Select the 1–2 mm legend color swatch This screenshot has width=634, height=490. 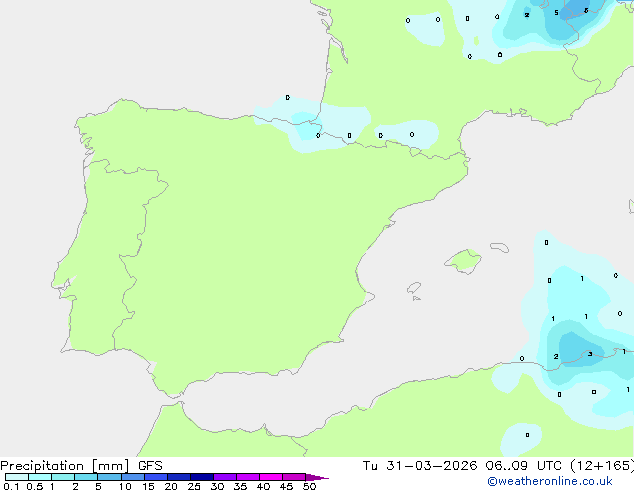coord(63,477)
